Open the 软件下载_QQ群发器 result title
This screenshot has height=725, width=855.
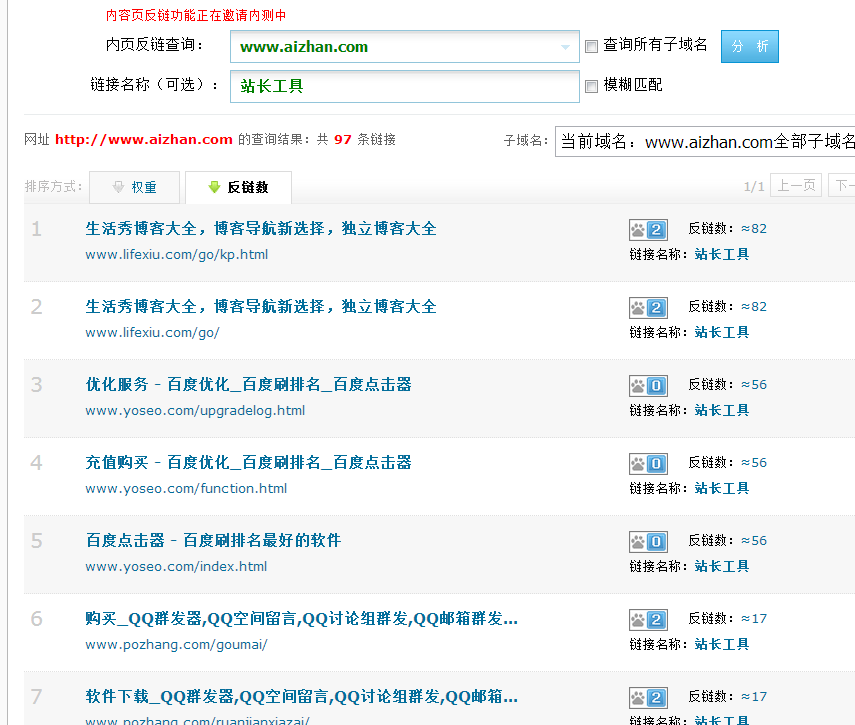302,696
